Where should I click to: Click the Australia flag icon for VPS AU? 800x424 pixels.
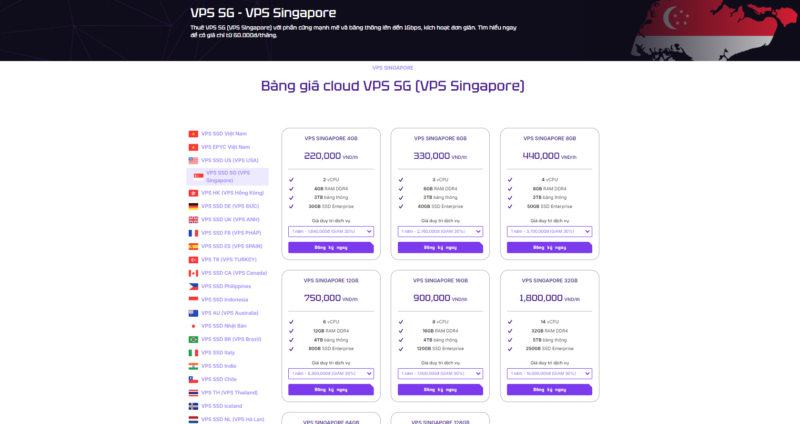pyautogui.click(x=193, y=313)
